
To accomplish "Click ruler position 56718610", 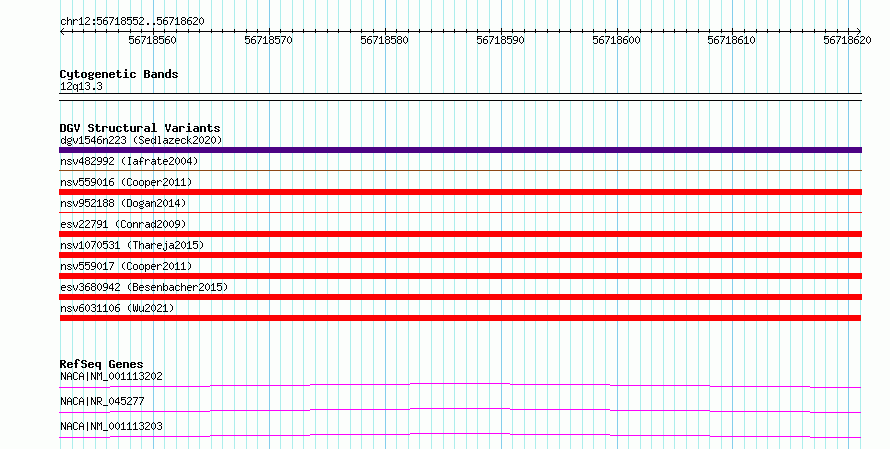I will coord(731,40).
